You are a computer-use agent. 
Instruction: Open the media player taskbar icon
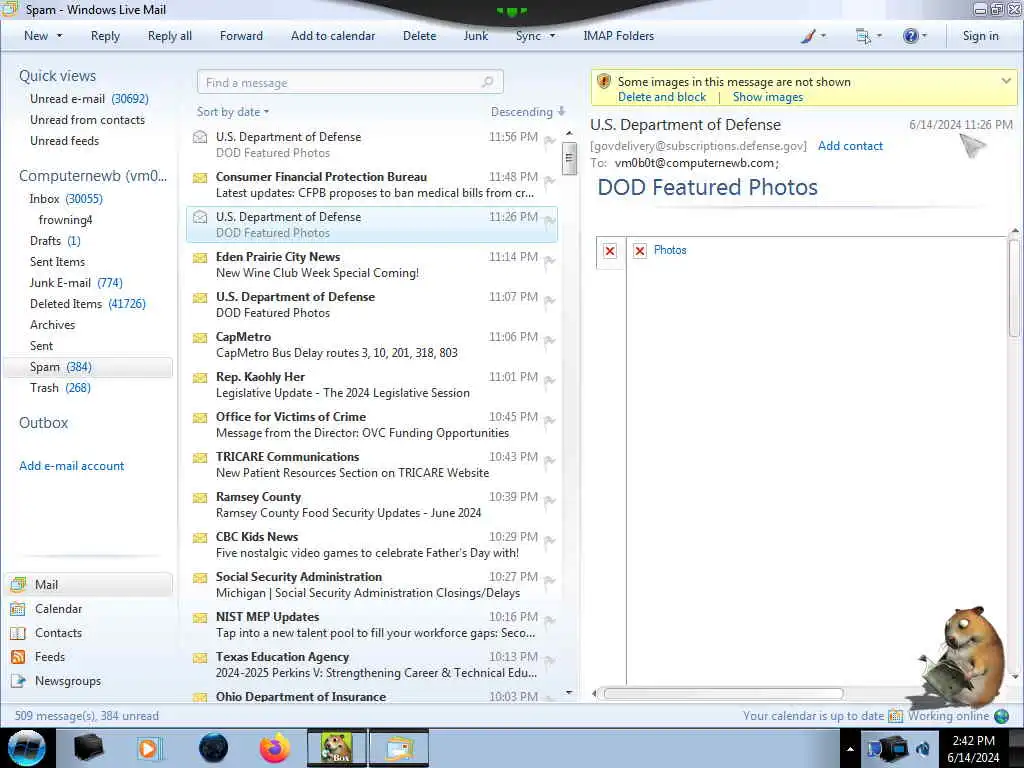click(x=148, y=748)
